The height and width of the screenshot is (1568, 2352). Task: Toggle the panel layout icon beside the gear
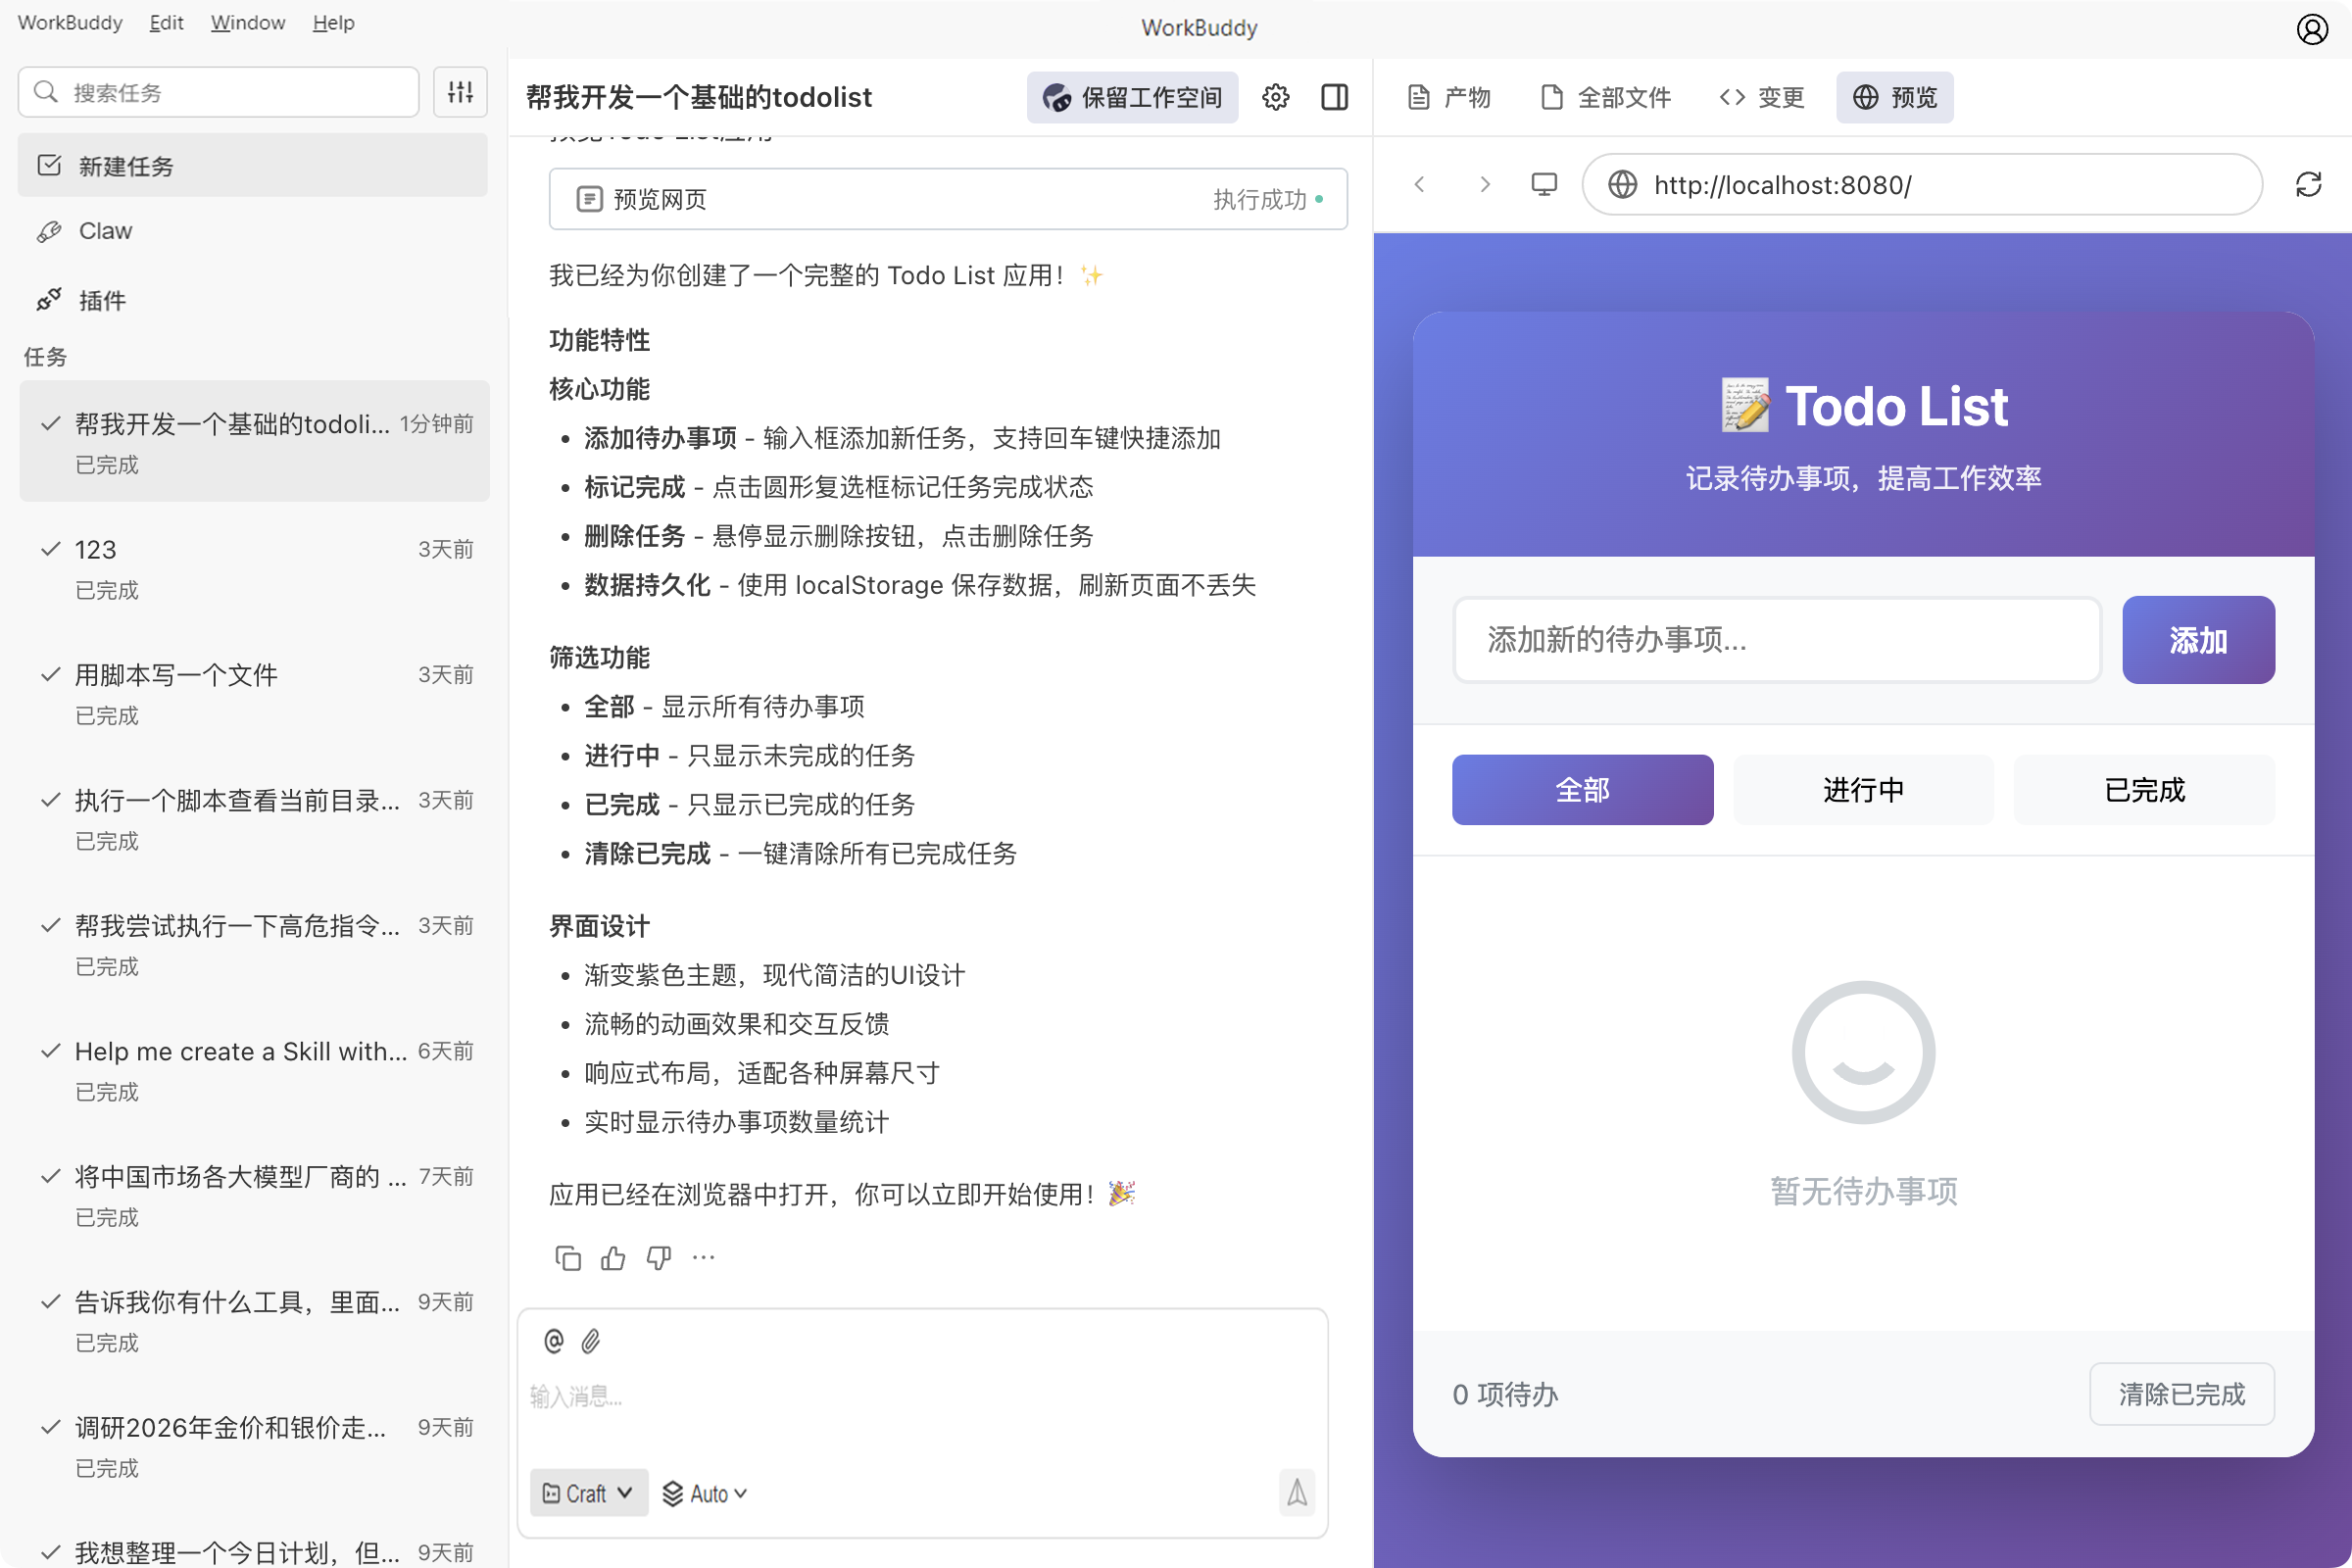(1335, 97)
